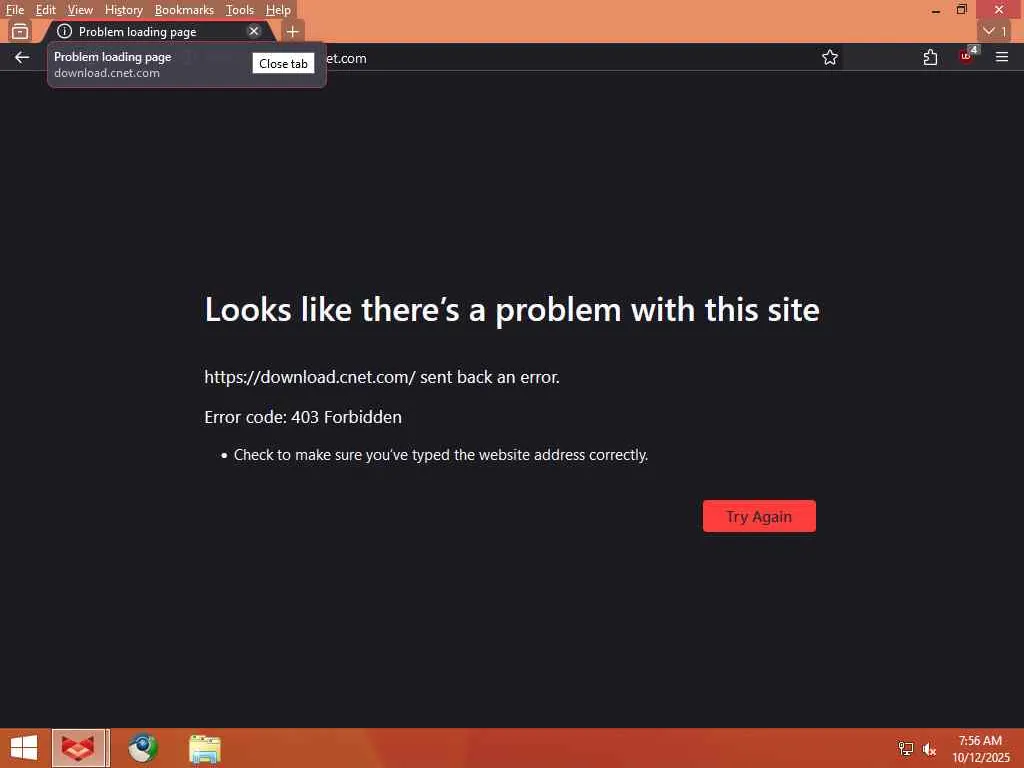Click the Try Again button

coord(759,516)
